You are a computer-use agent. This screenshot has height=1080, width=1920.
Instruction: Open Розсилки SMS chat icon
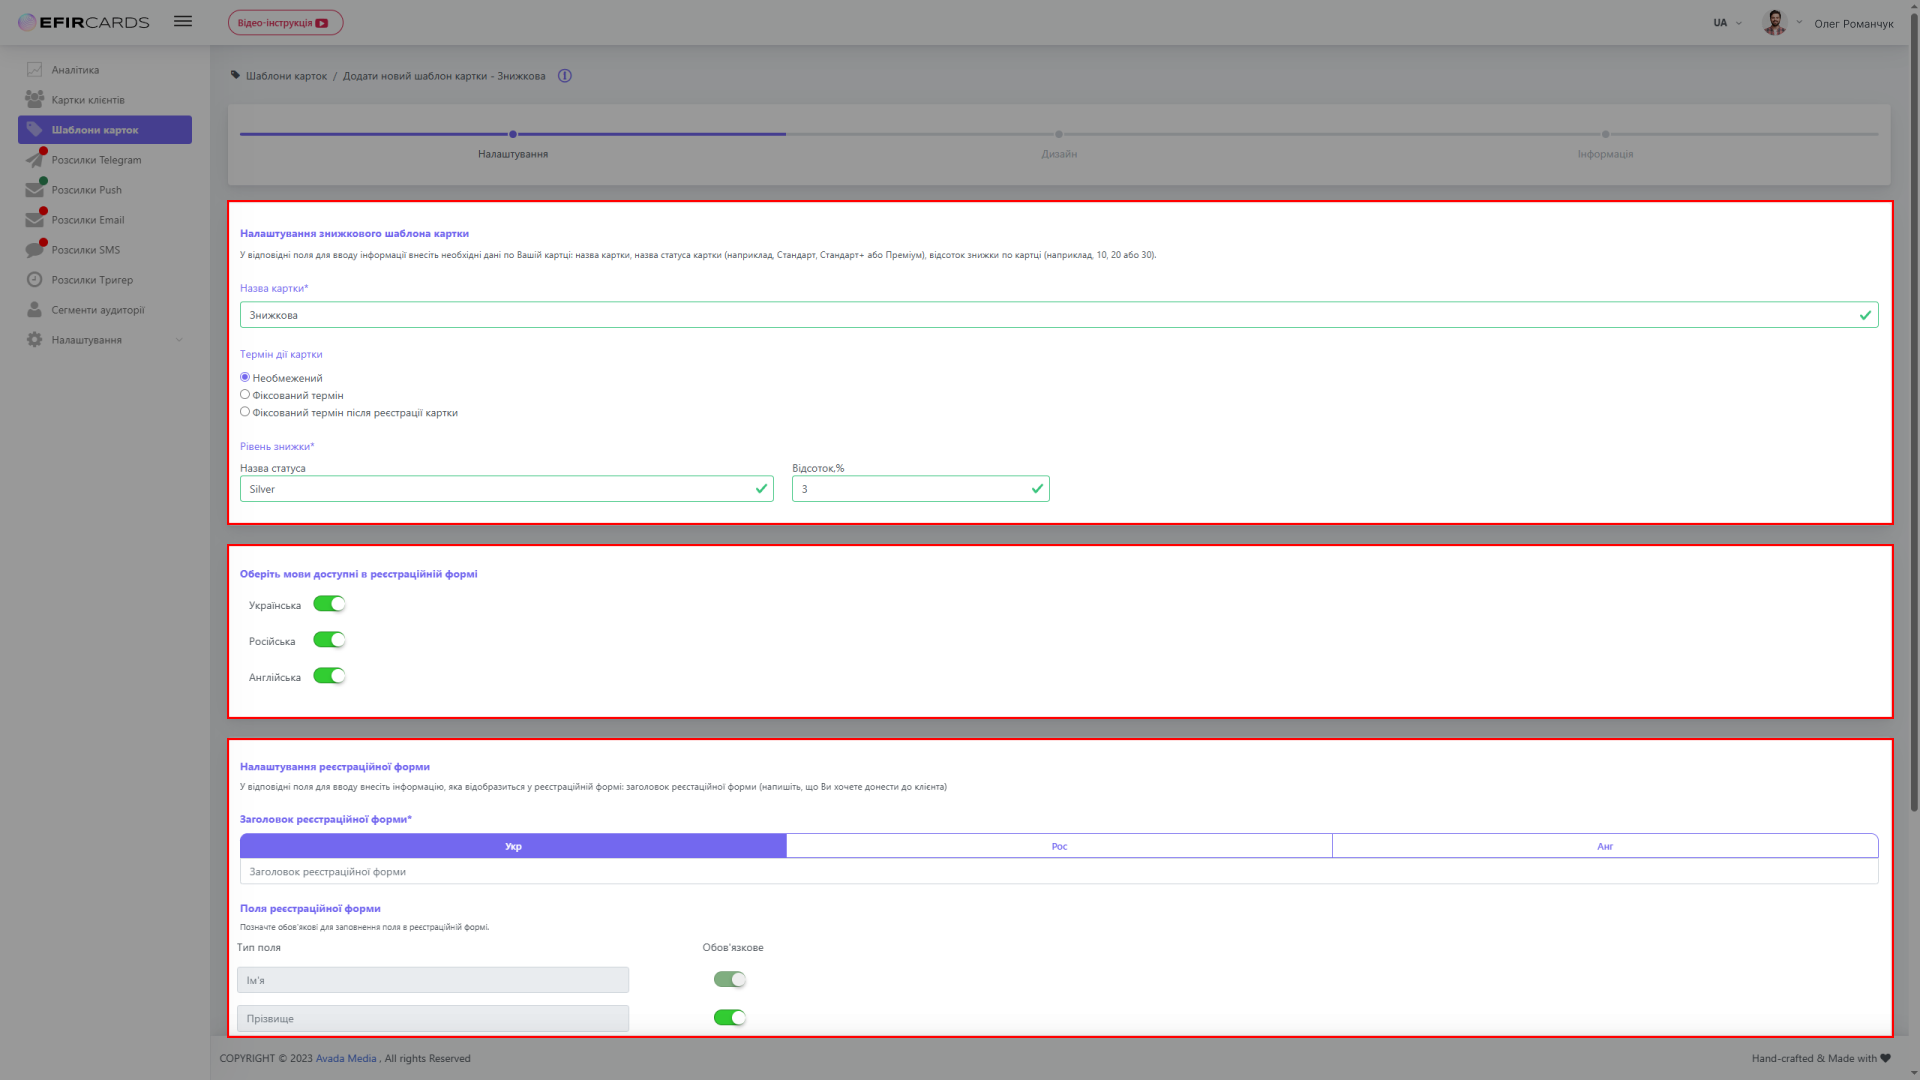point(33,249)
